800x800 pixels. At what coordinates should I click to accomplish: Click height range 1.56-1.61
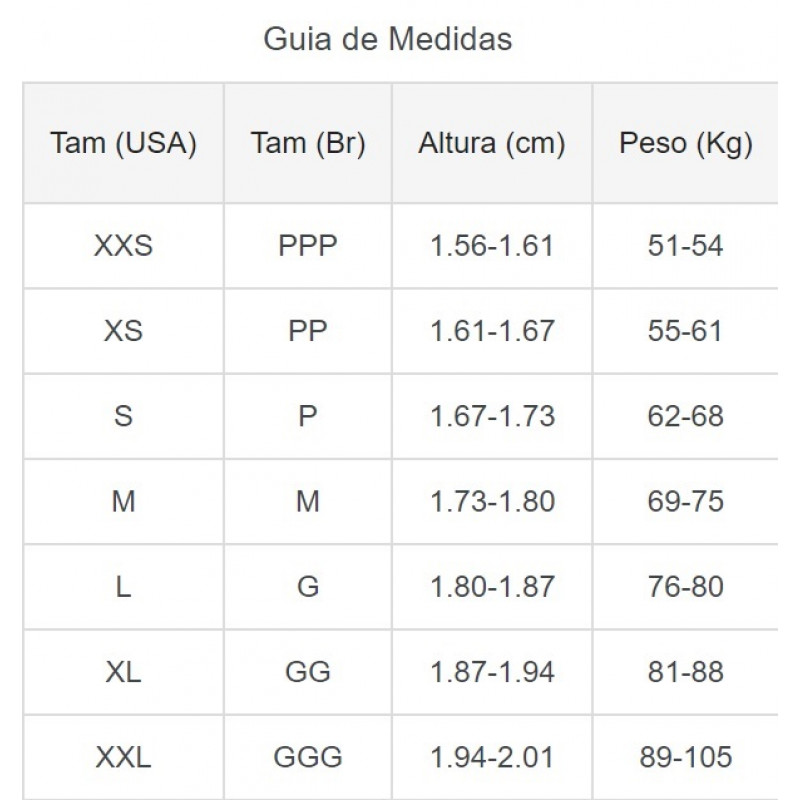pos(492,246)
